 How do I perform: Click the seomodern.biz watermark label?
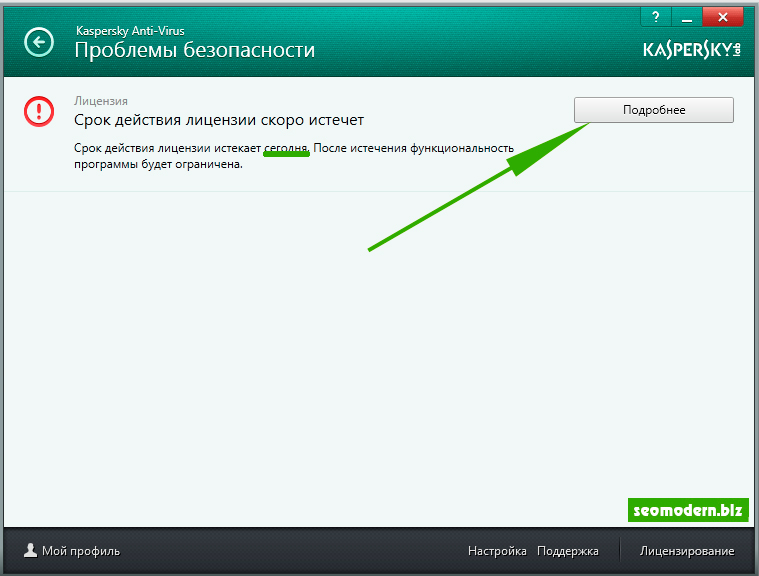[x=688, y=510]
